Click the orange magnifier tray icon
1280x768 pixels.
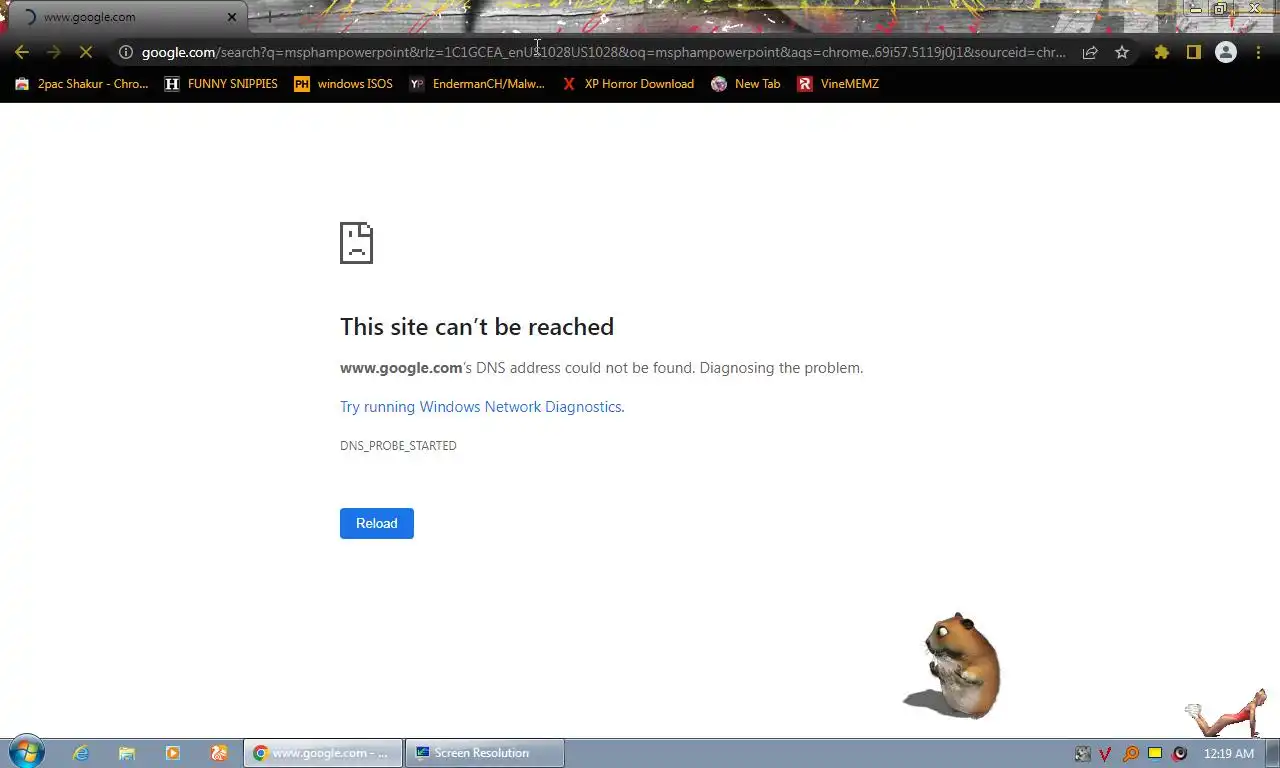point(1130,754)
